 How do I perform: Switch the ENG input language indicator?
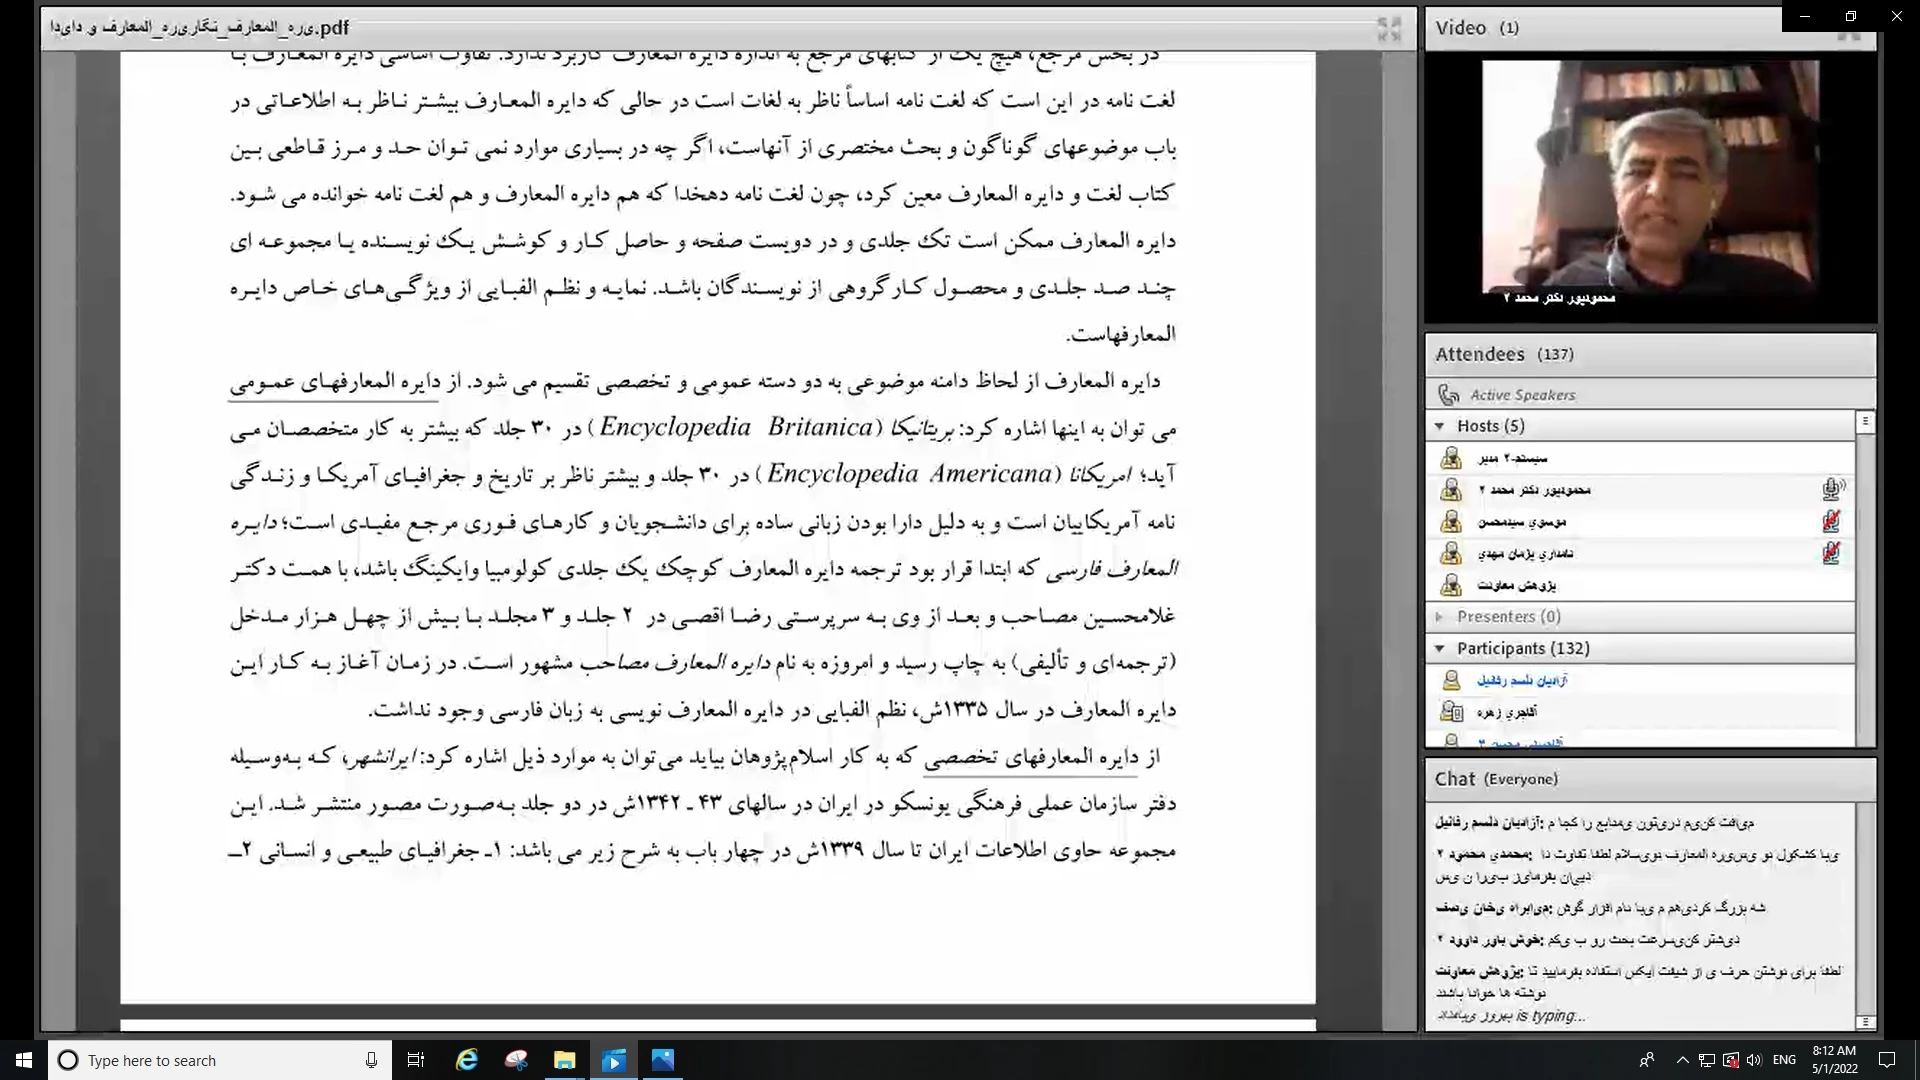1784,1060
